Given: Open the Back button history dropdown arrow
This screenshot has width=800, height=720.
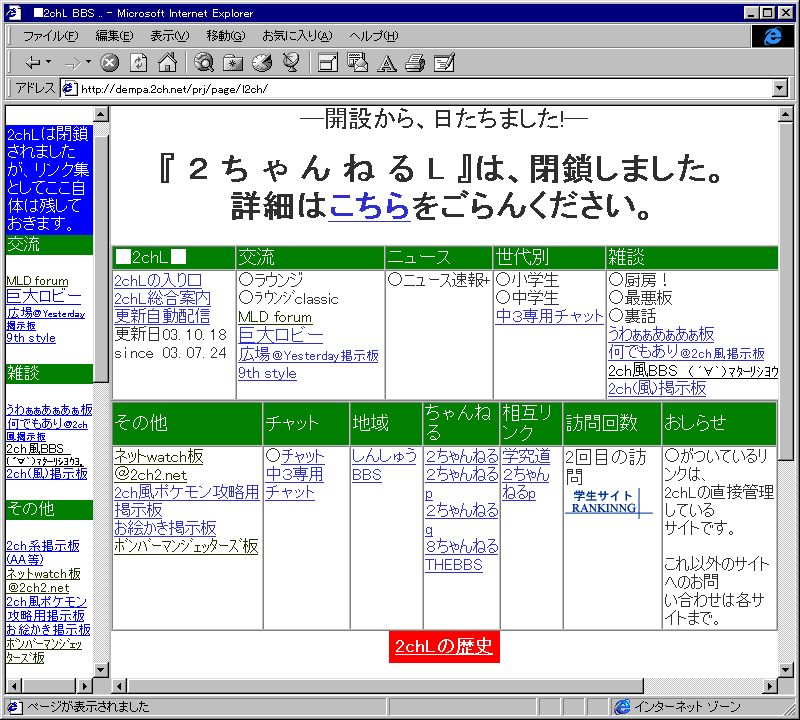Looking at the screenshot, I should click(x=49, y=62).
